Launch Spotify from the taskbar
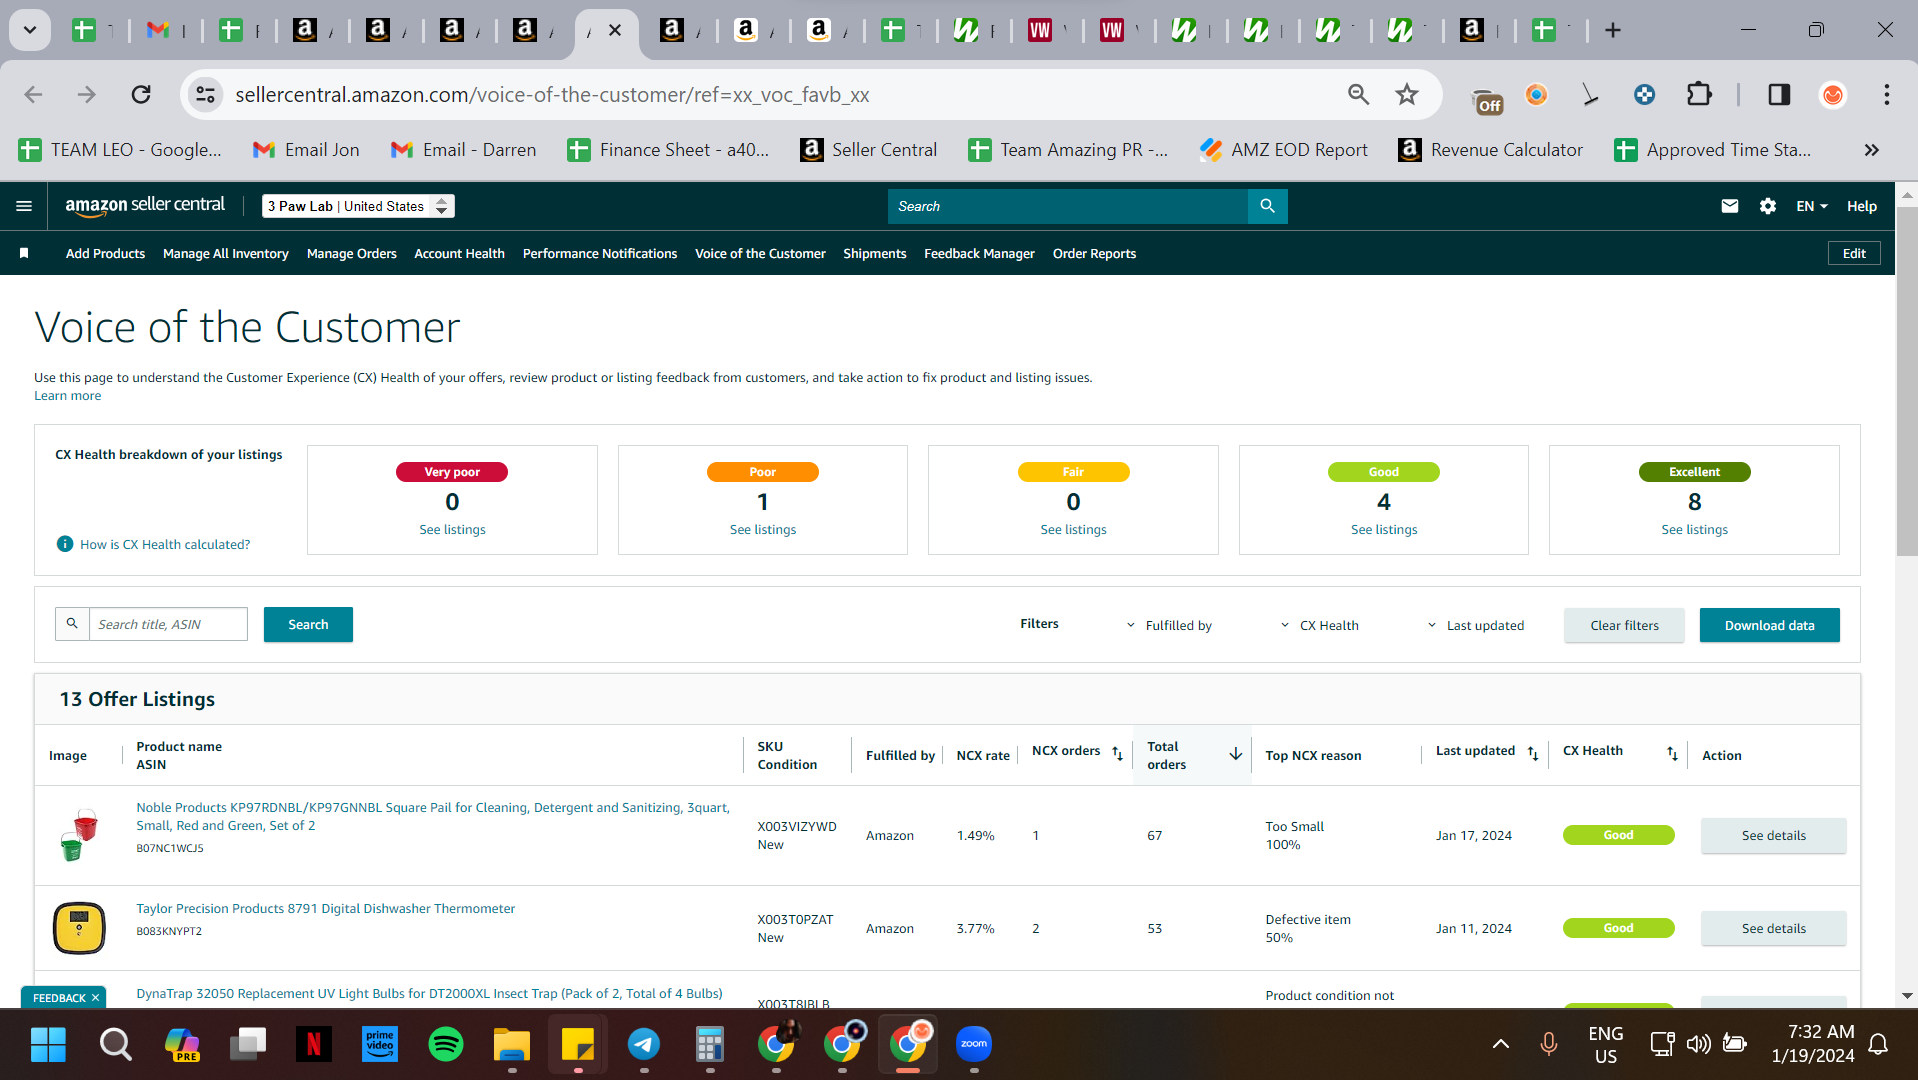The width and height of the screenshot is (1918, 1080). (446, 1045)
